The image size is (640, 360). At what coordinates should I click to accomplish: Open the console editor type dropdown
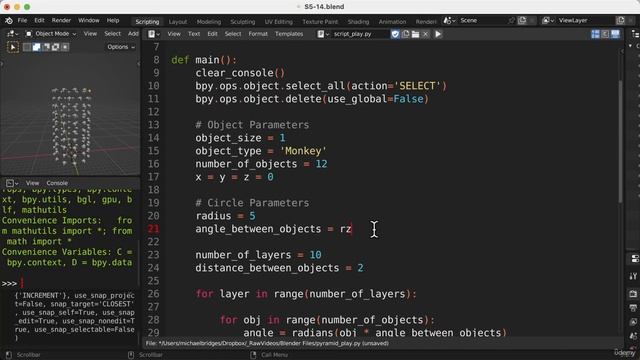click(12, 183)
